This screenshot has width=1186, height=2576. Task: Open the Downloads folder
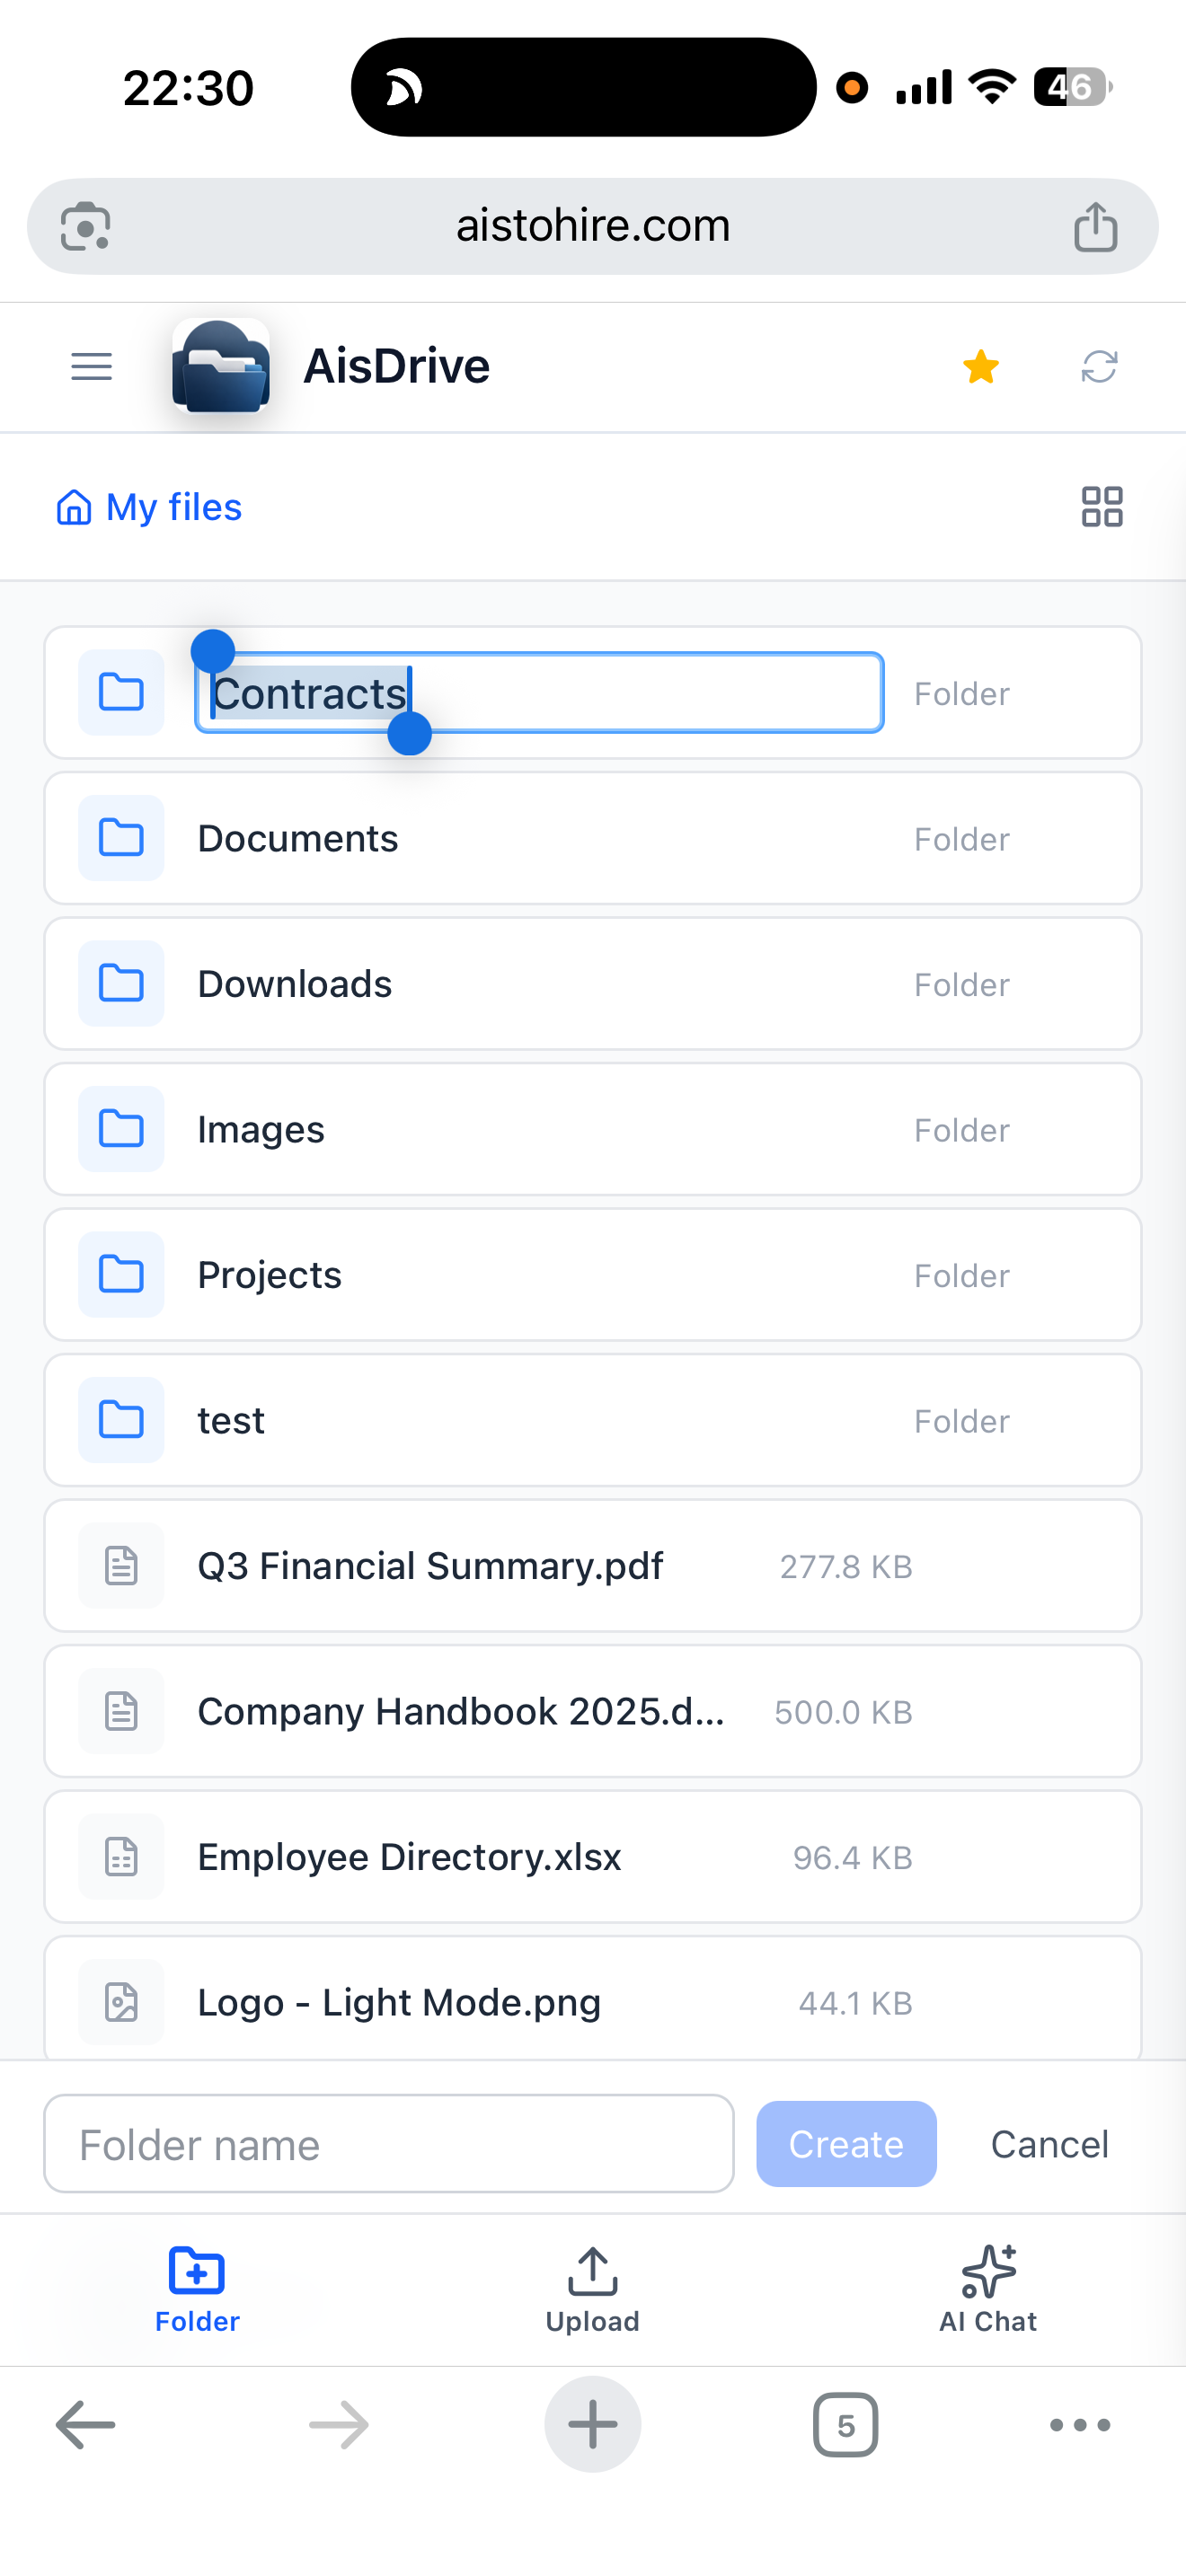point(593,984)
